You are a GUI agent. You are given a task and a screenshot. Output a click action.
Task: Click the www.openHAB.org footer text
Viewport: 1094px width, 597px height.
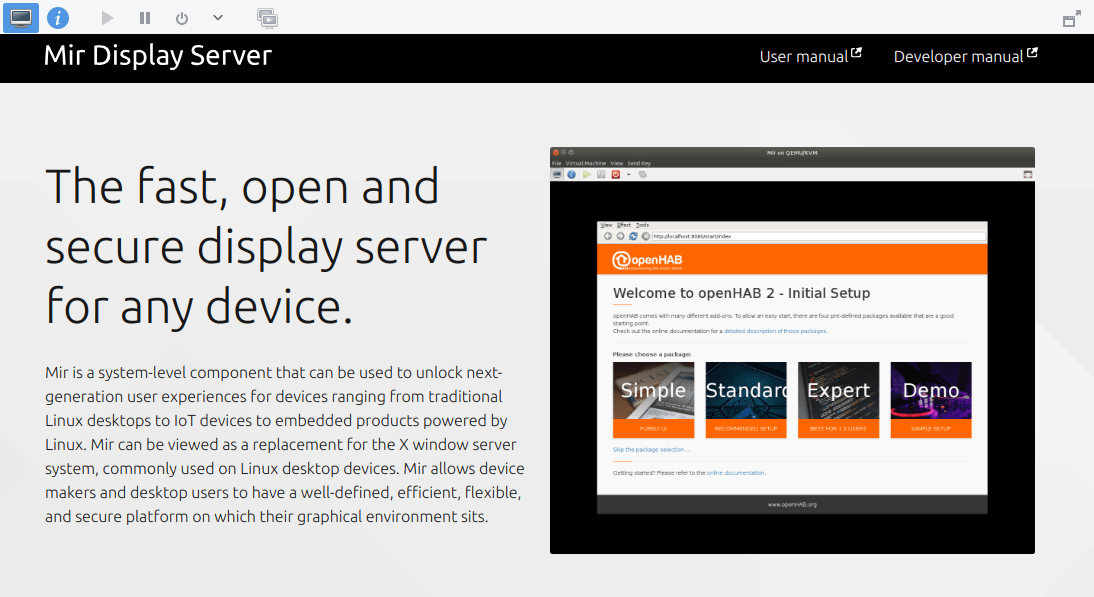coord(792,504)
